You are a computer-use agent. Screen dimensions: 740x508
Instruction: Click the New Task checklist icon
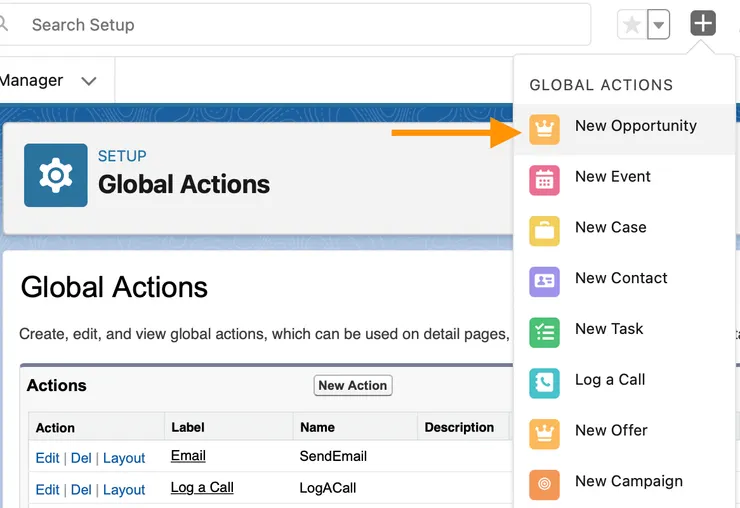pos(544,332)
